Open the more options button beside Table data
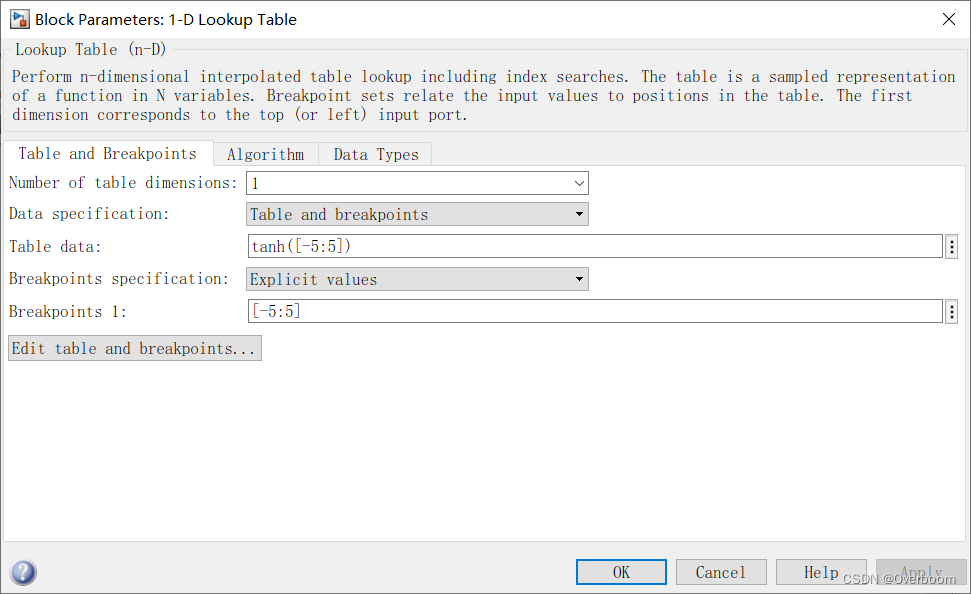The width and height of the screenshot is (971, 594). [951, 247]
